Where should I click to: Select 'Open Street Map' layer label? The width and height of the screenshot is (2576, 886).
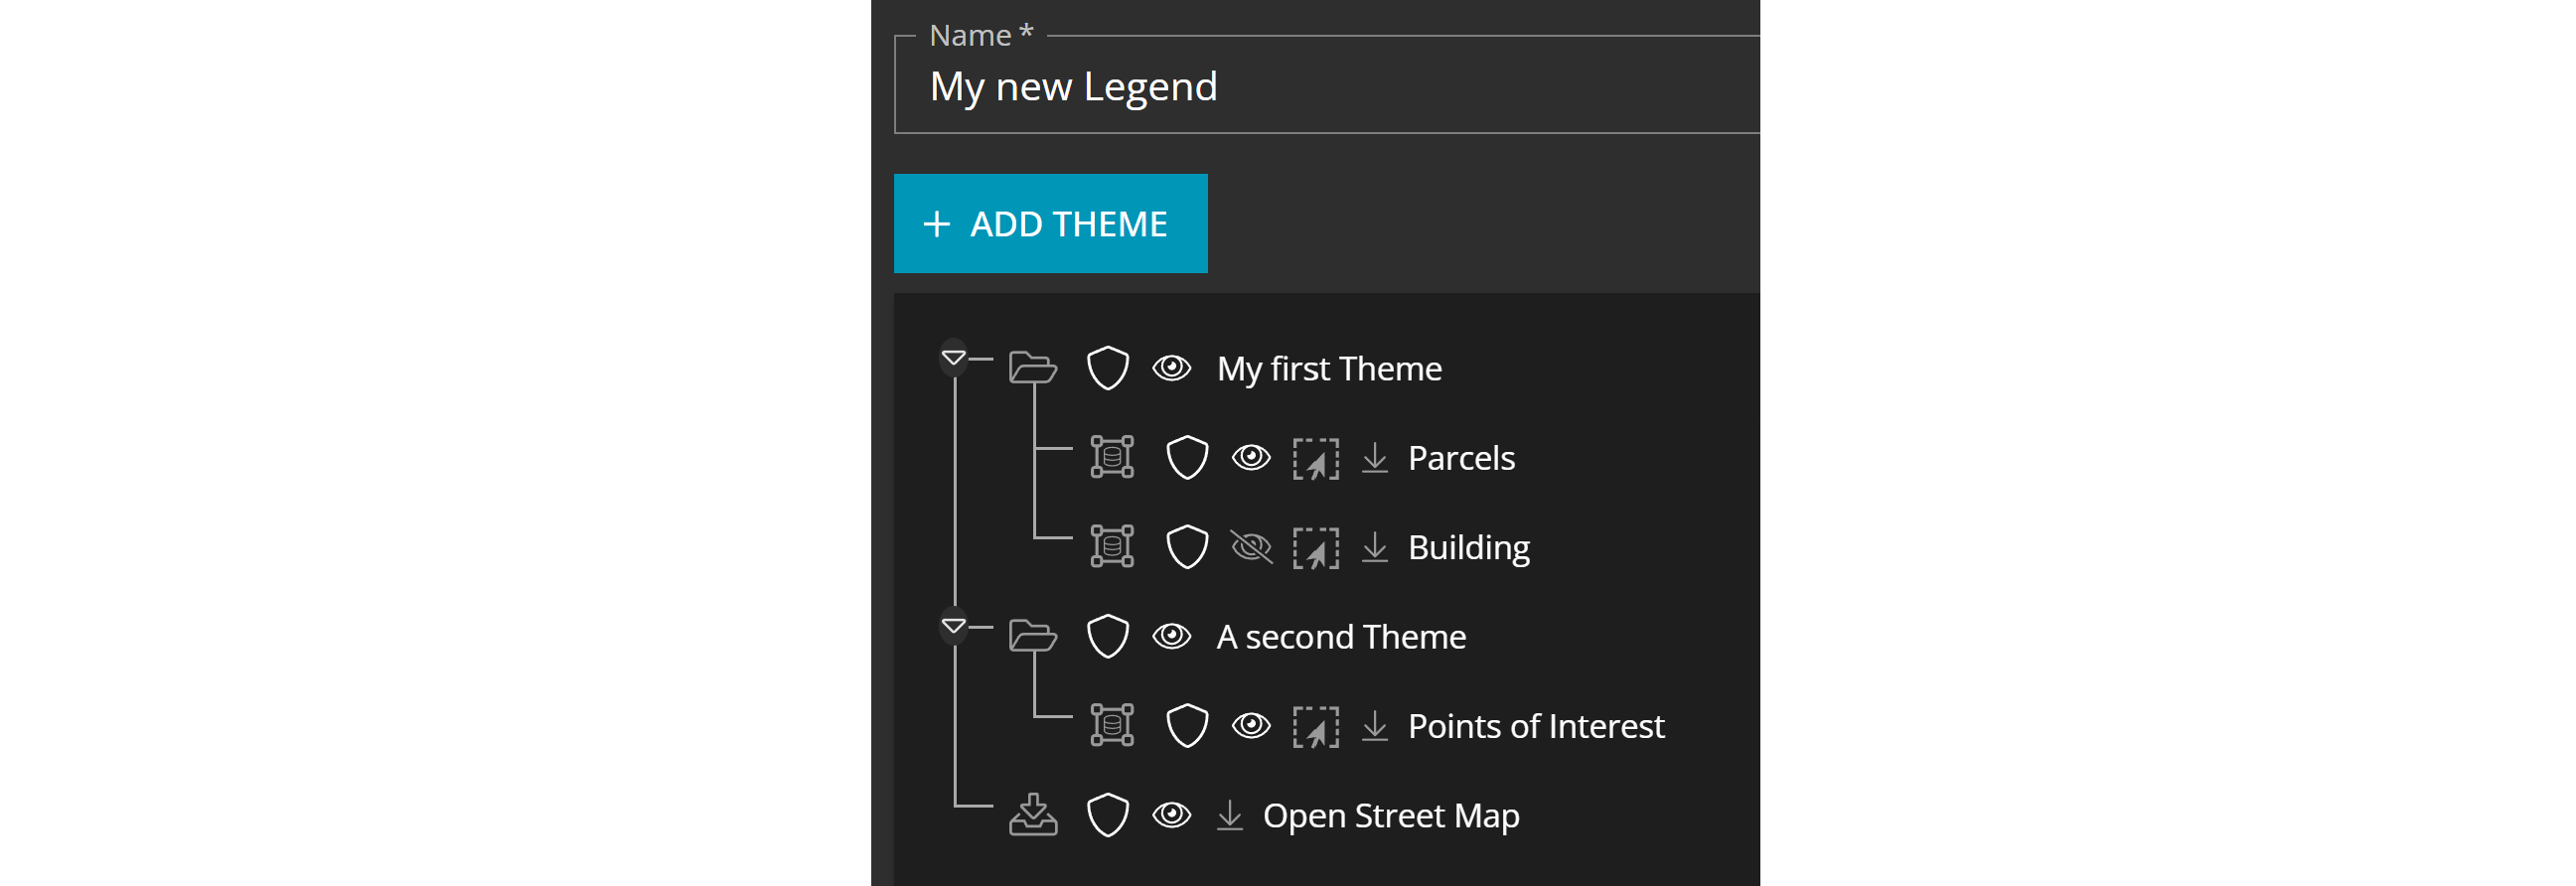click(x=1391, y=816)
